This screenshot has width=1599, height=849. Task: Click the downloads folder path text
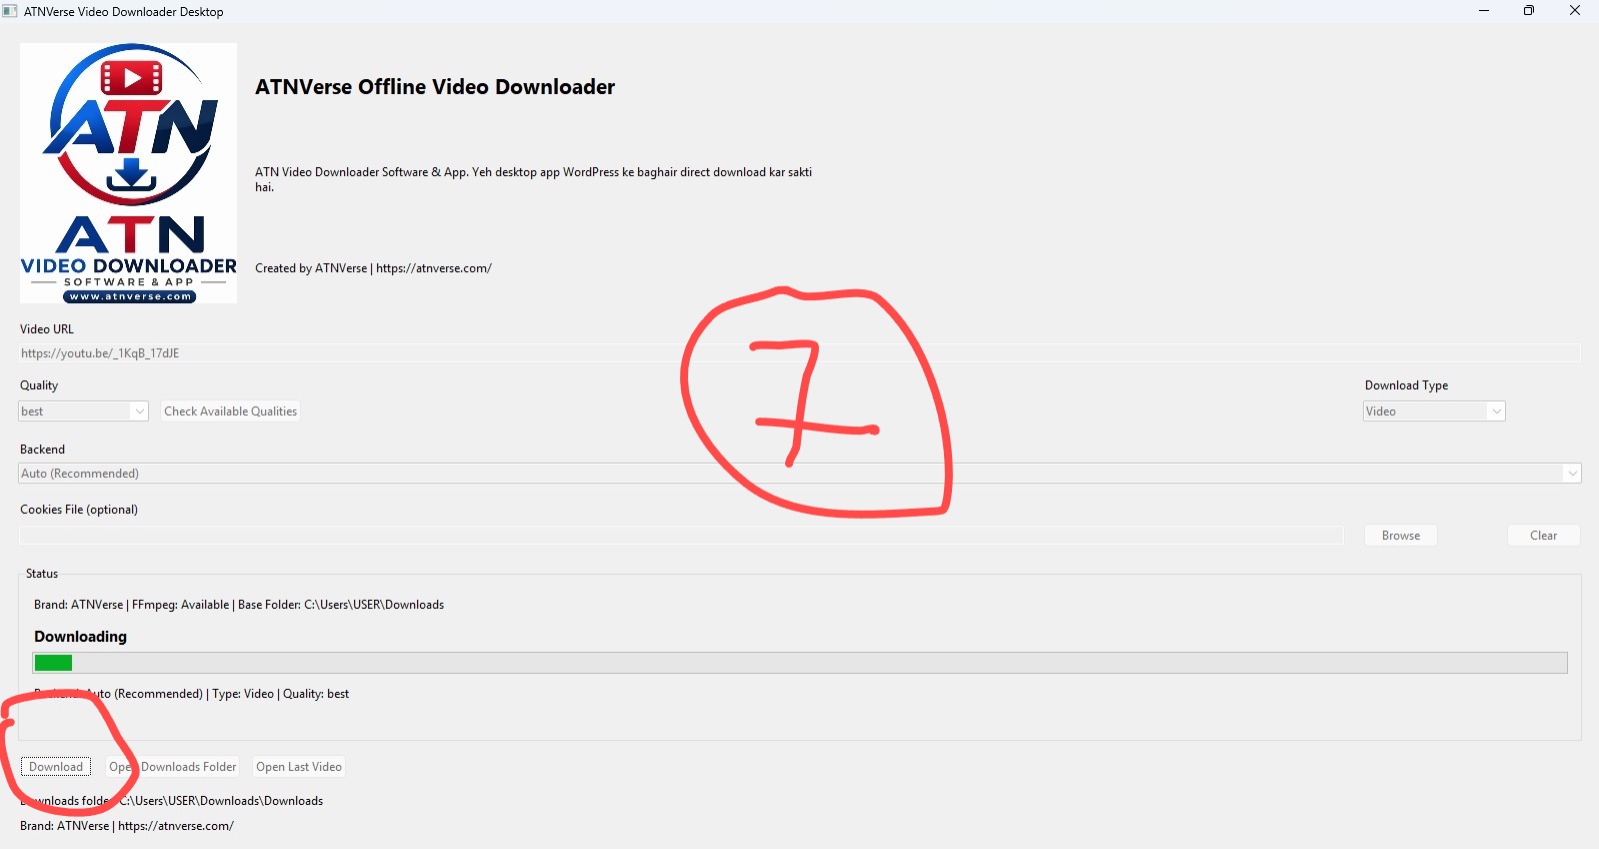click(171, 801)
